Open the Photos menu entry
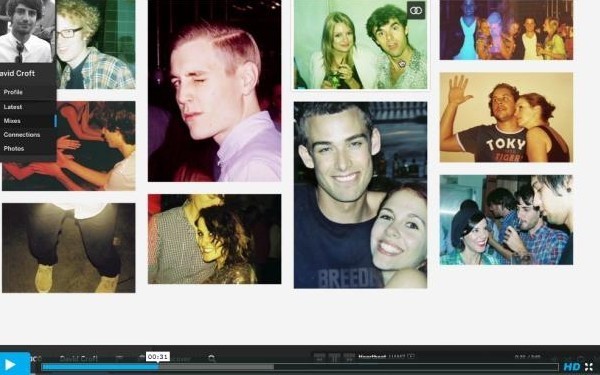 (14, 148)
